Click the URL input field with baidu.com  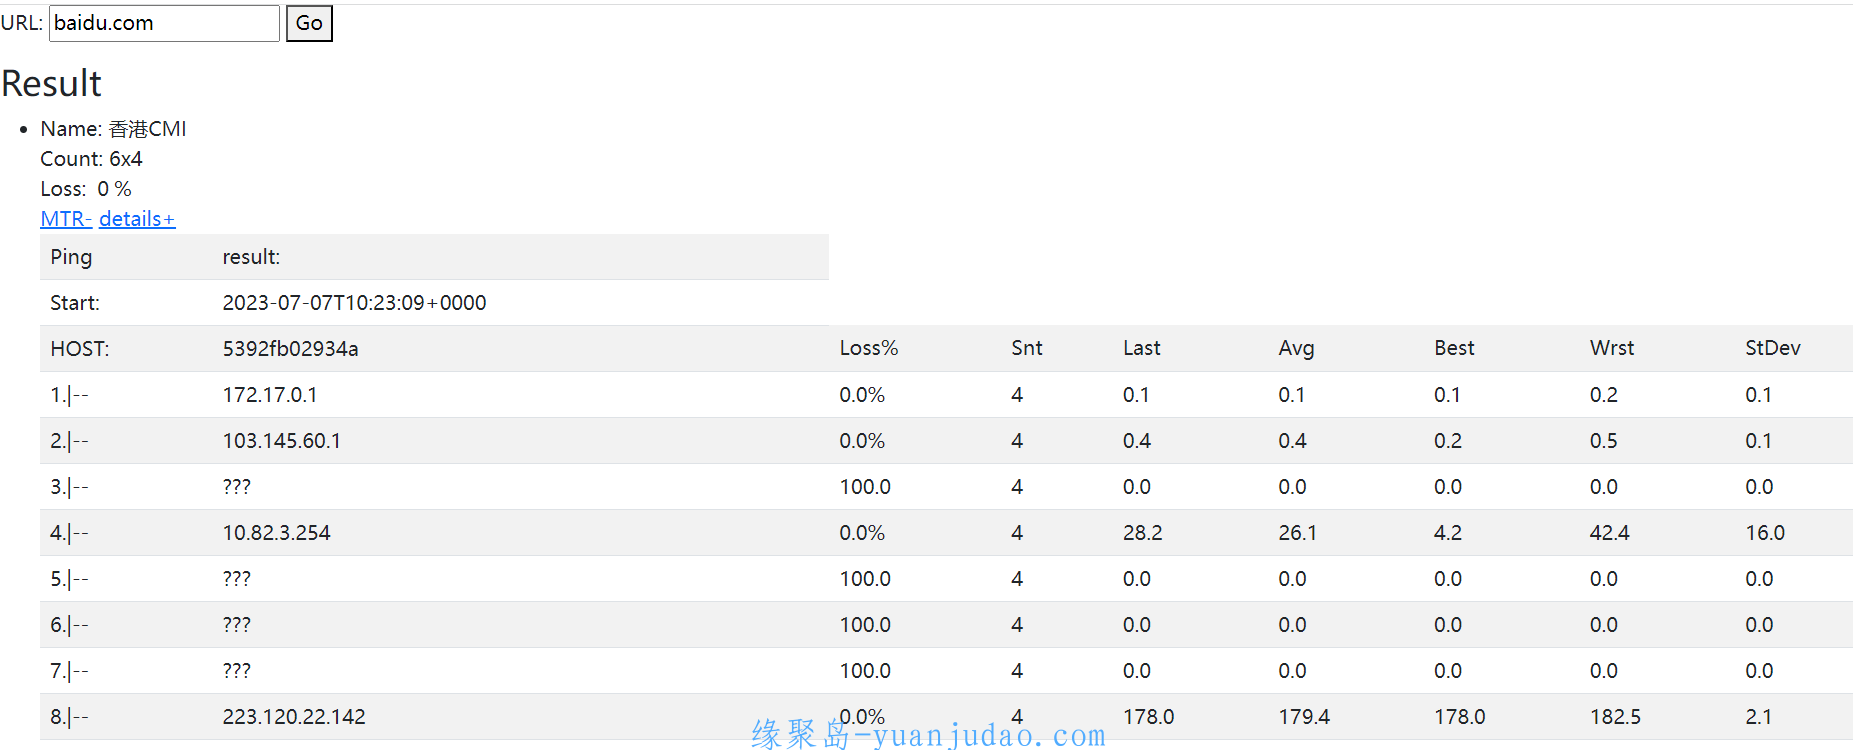click(164, 23)
